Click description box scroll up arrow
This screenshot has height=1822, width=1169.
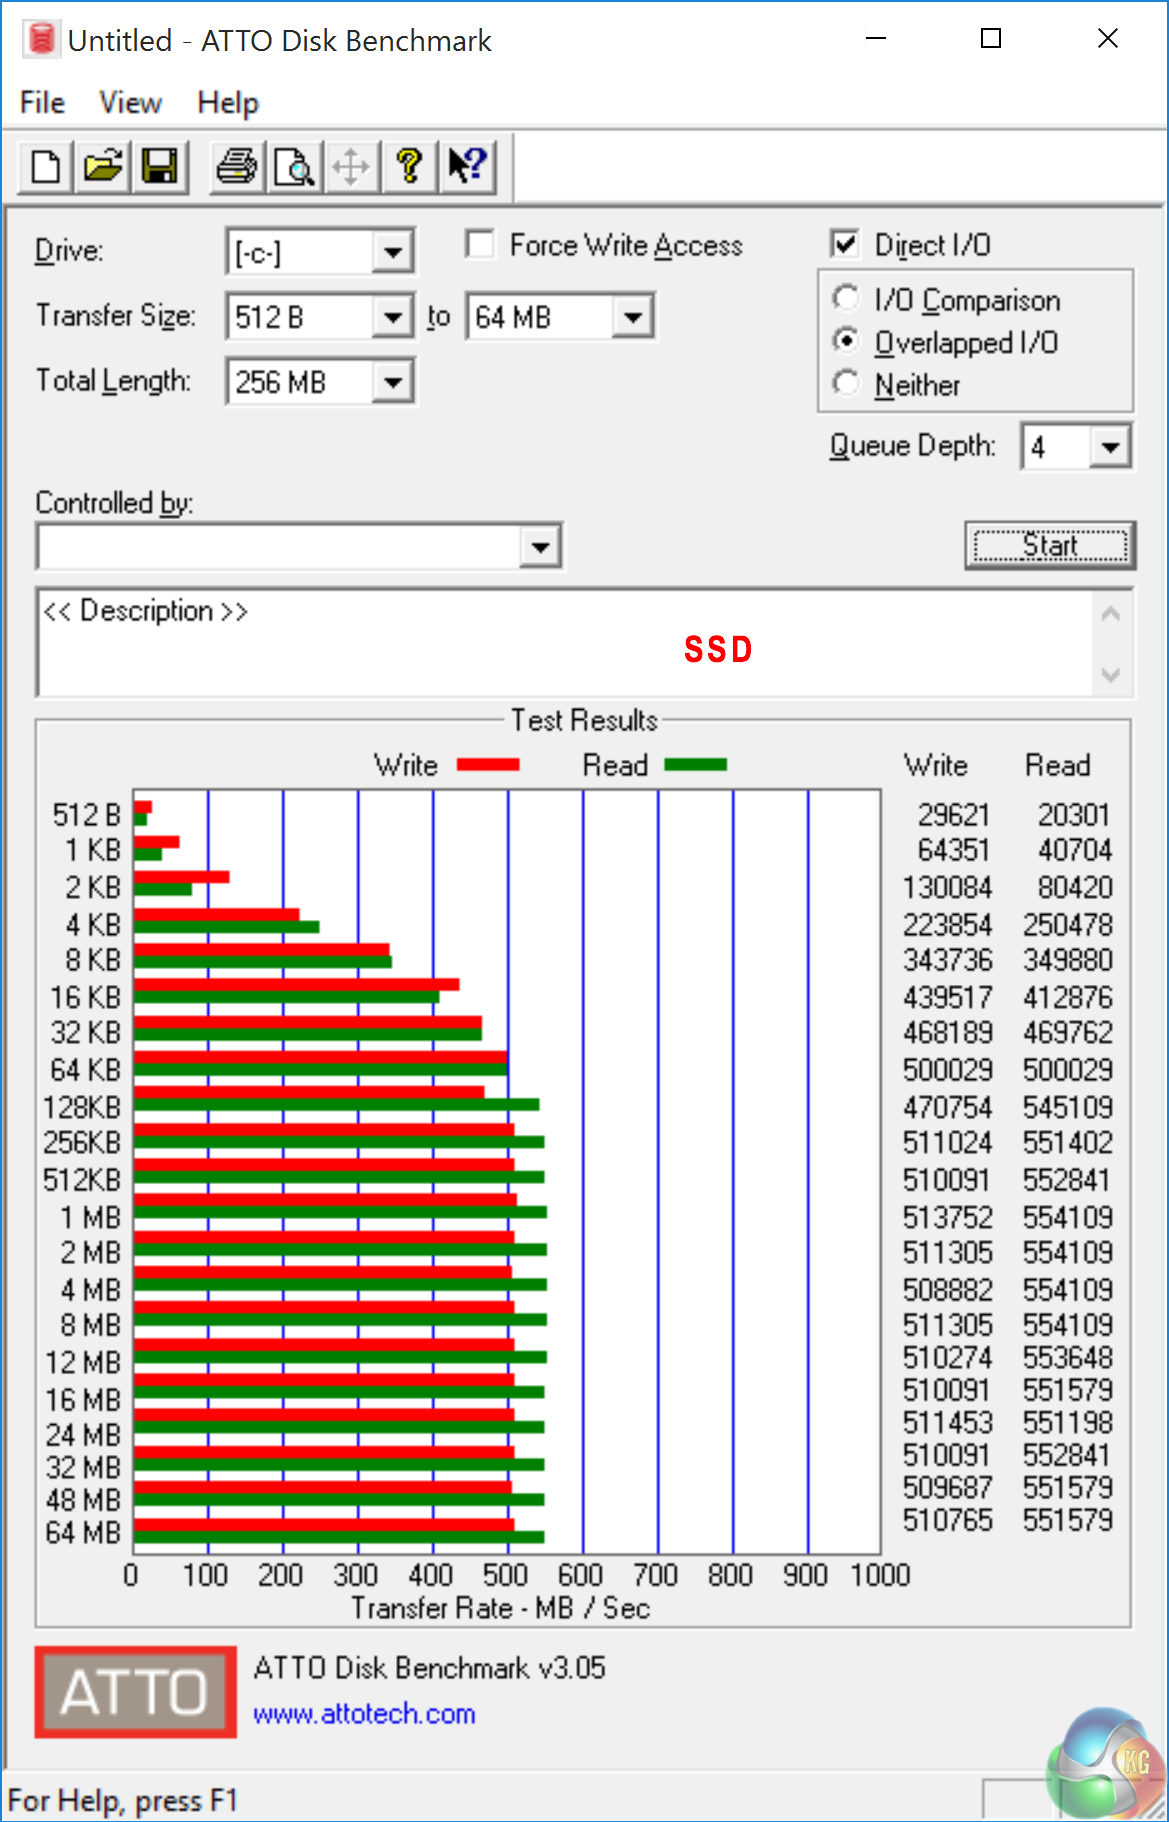point(1110,616)
